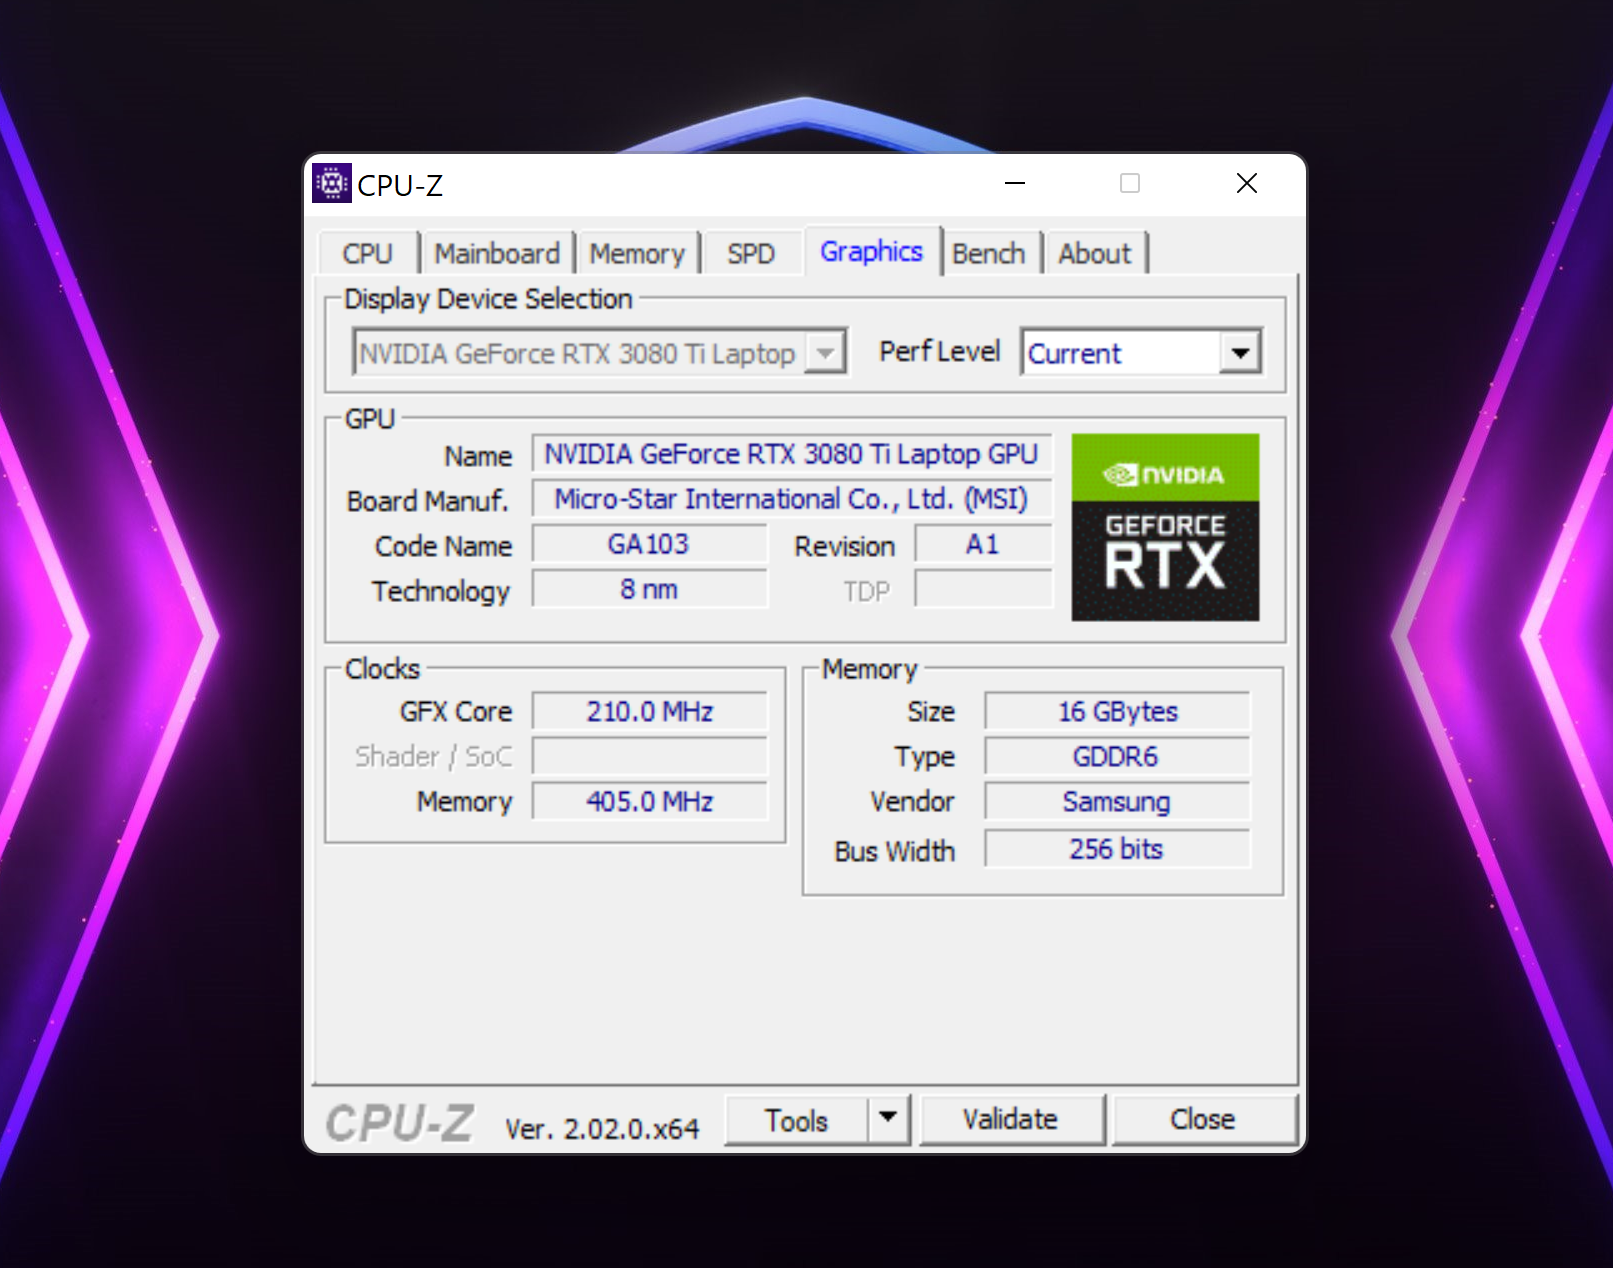Click the CPU-Z window title text
This screenshot has height=1268, width=1613.
coord(400,185)
